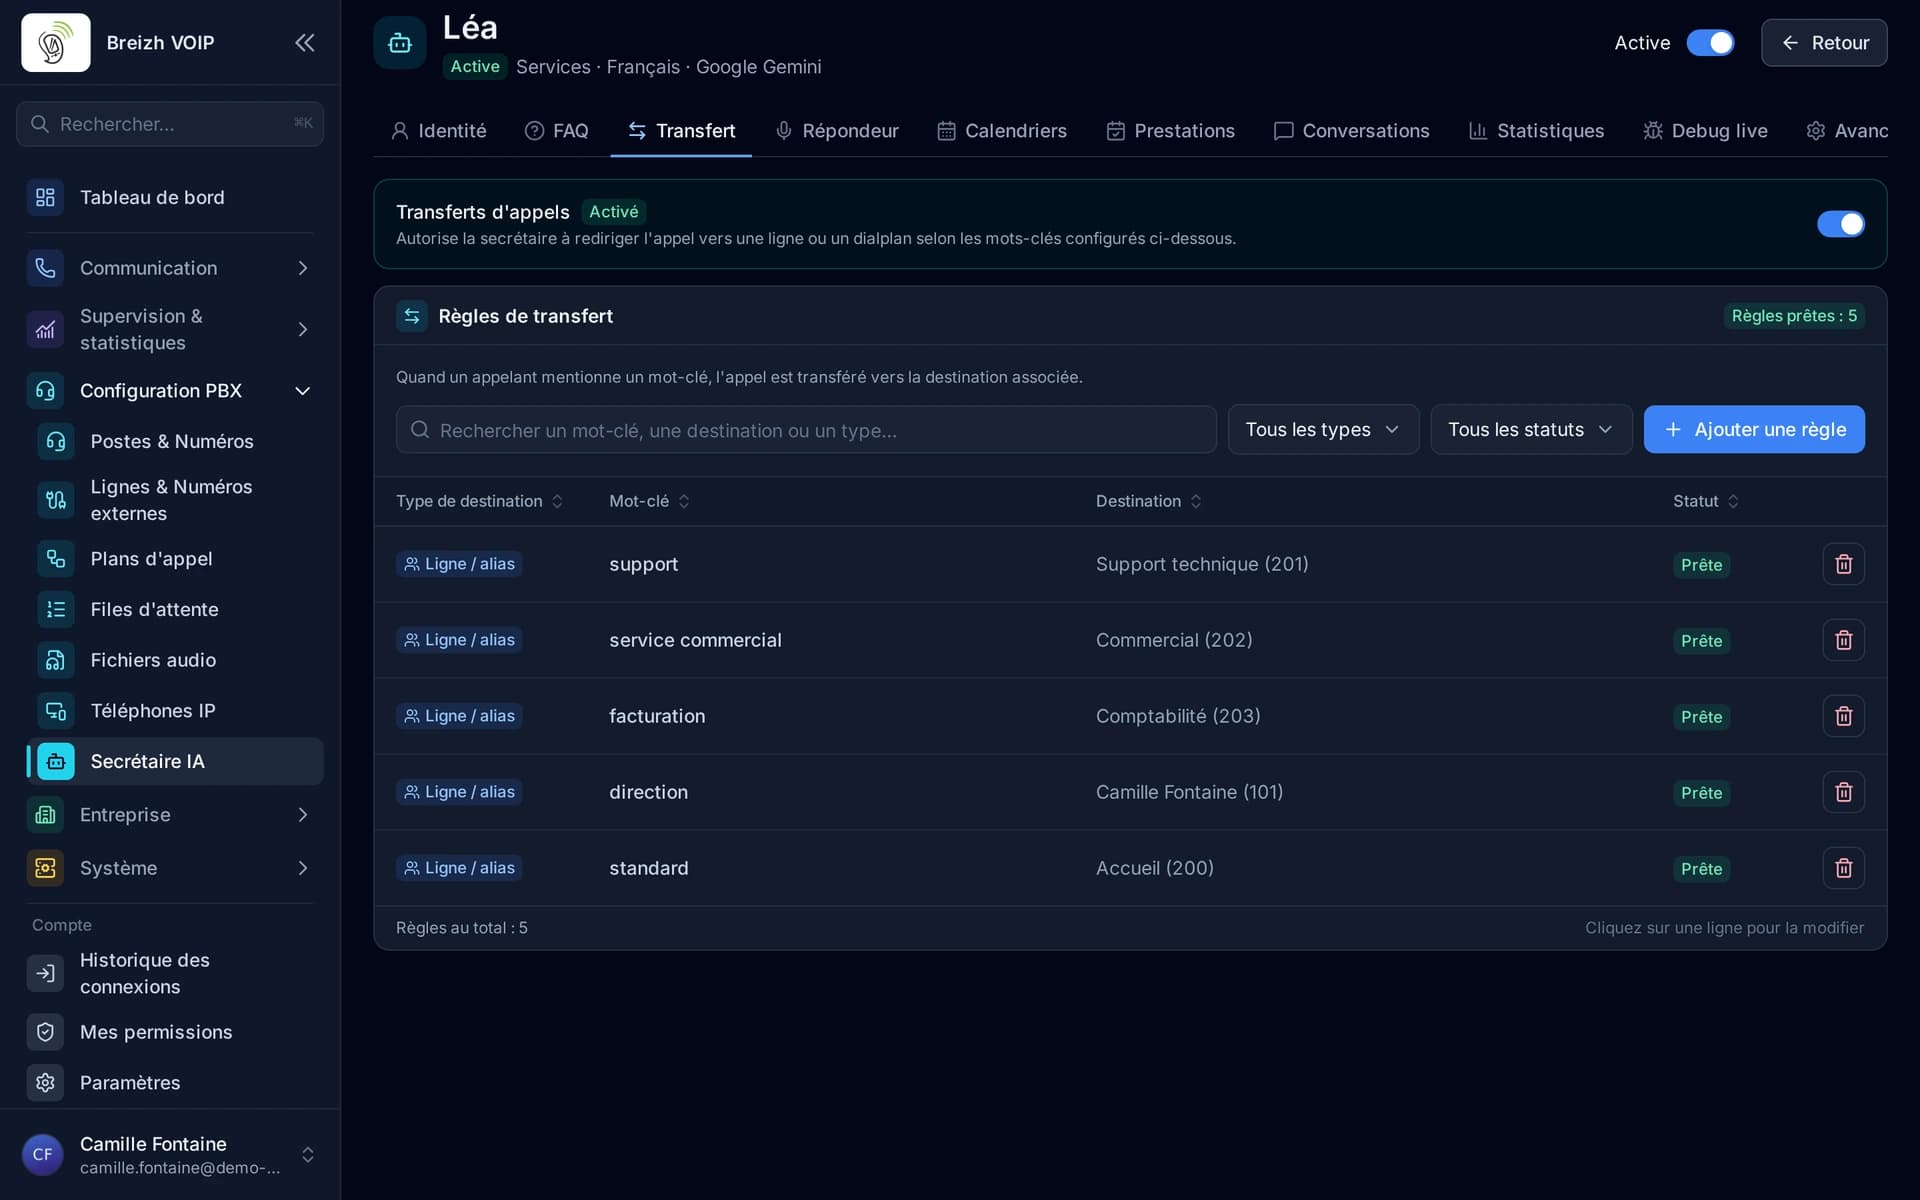Click the Files d'attente list icon
Image resolution: width=1920 pixels, height=1200 pixels.
[56, 609]
